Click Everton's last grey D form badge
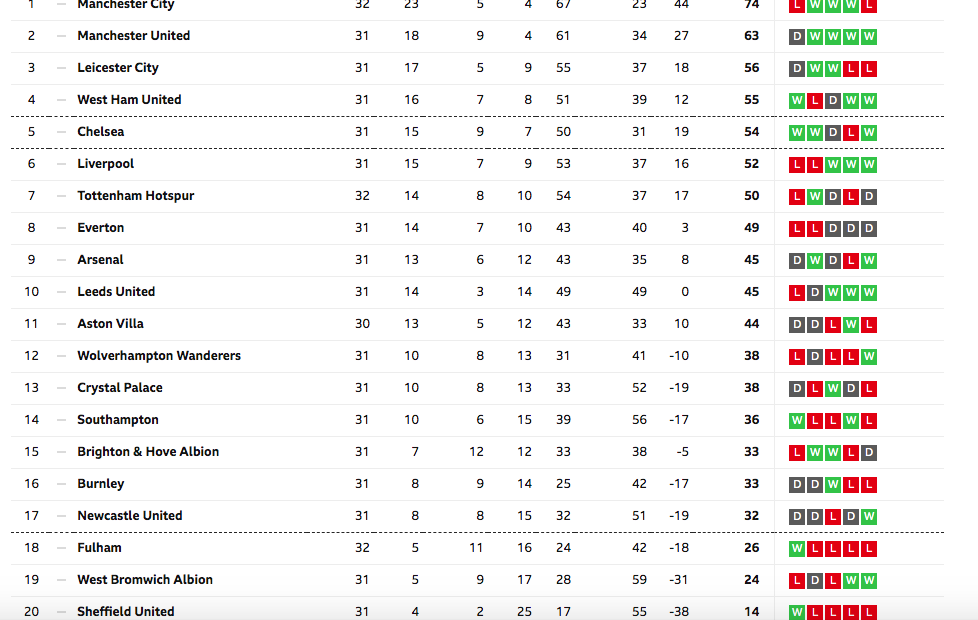This screenshot has height=620, width=978. tap(869, 229)
